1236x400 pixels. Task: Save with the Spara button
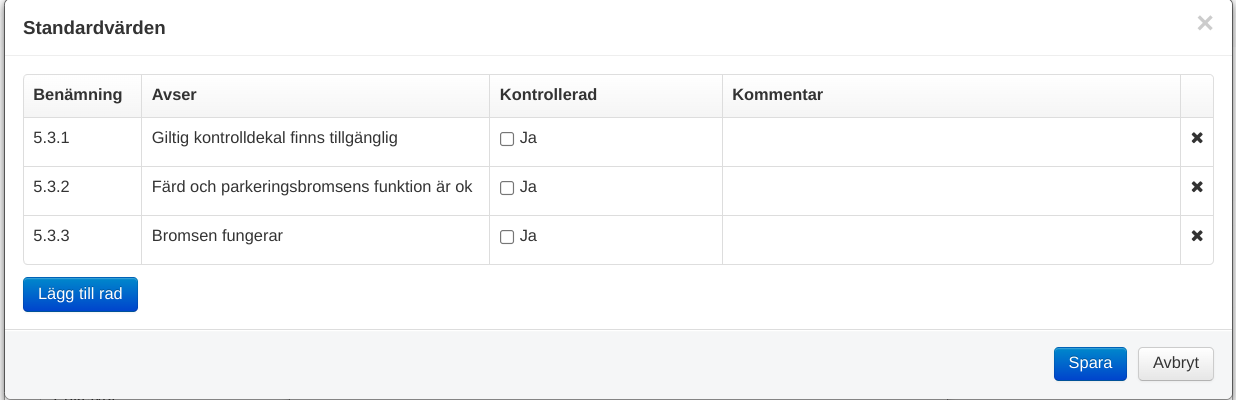1090,364
